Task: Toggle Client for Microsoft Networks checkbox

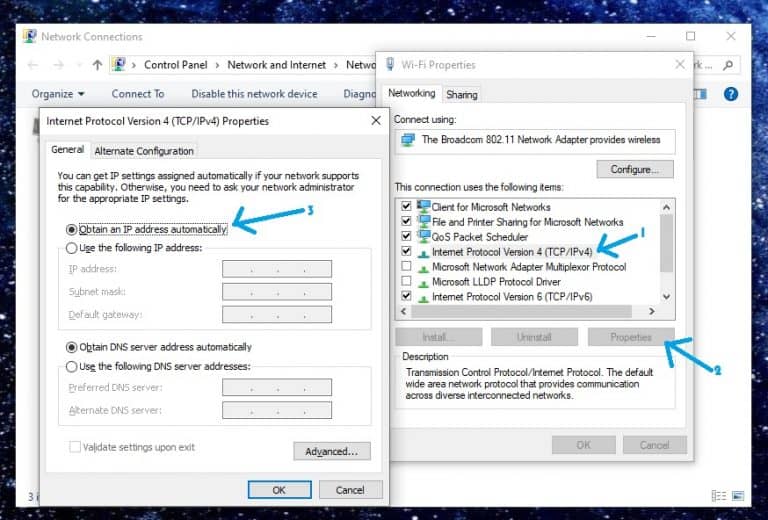Action: (406, 206)
